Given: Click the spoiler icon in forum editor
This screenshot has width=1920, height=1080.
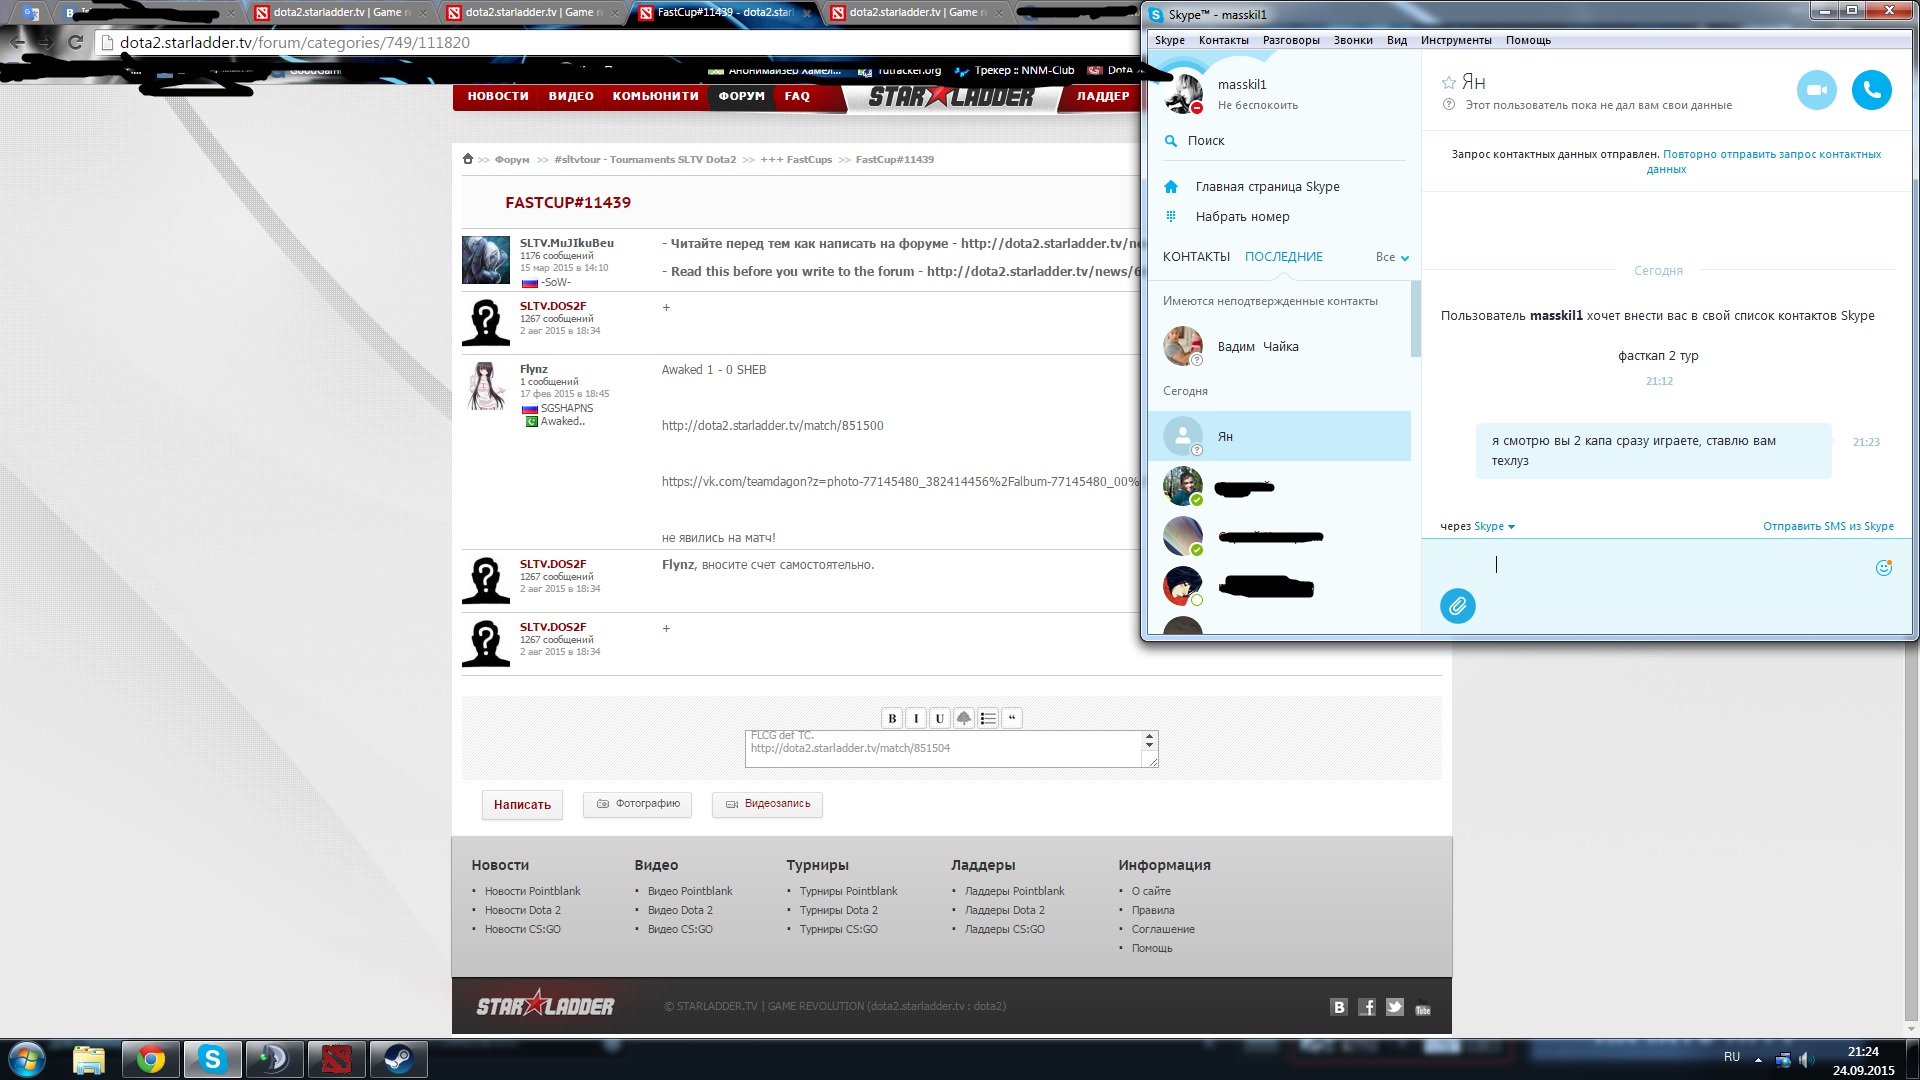Looking at the screenshot, I should [964, 718].
